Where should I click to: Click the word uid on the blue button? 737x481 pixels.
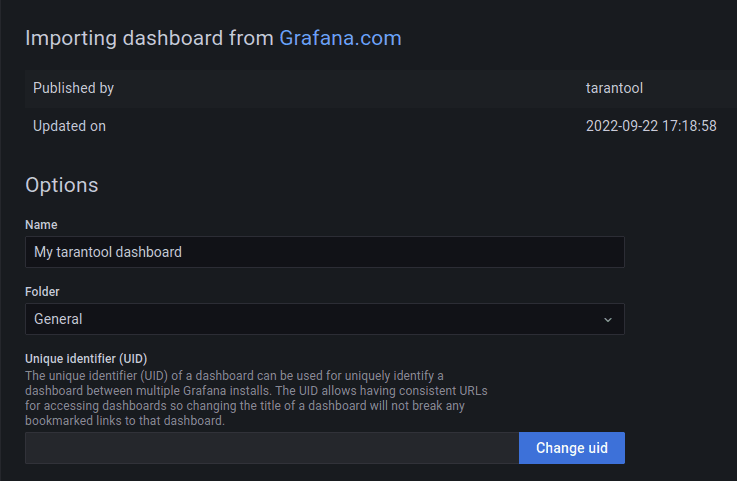point(598,448)
